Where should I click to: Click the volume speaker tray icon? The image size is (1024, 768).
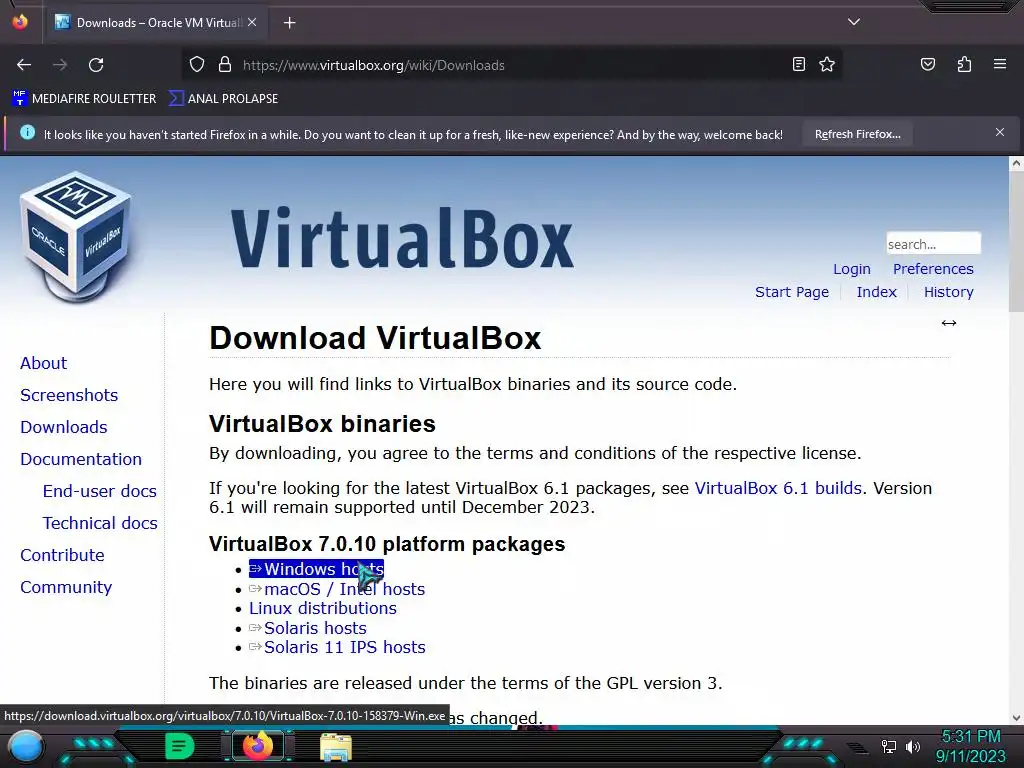[x=912, y=746]
